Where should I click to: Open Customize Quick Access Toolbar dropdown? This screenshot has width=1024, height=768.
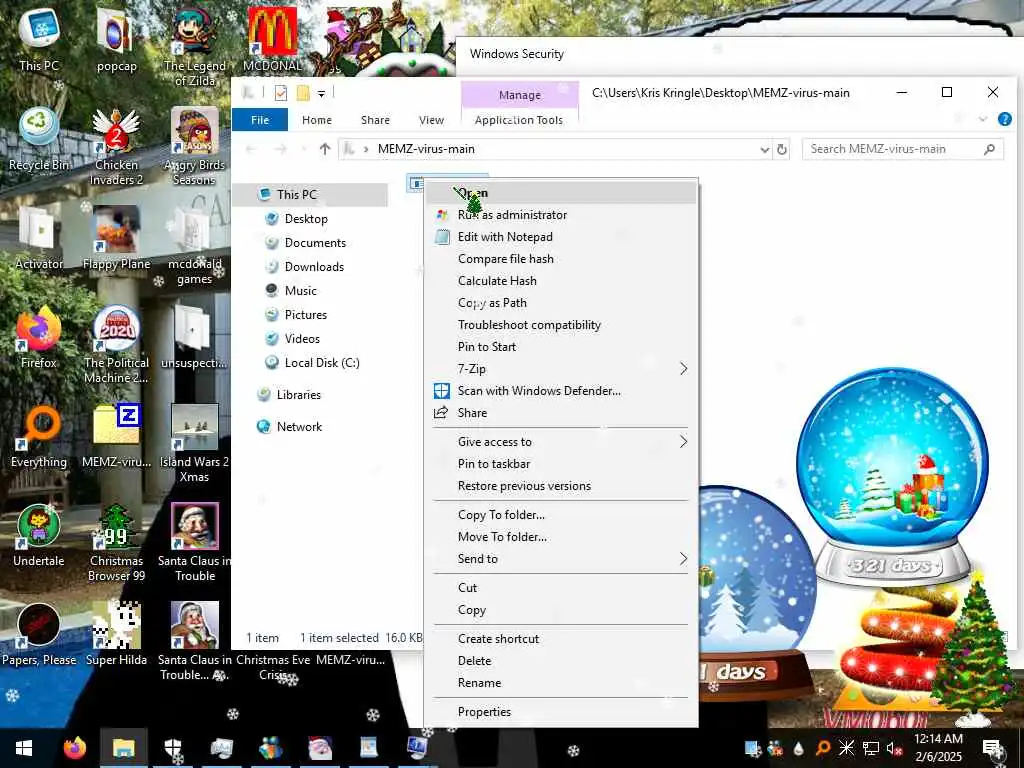click(321, 94)
